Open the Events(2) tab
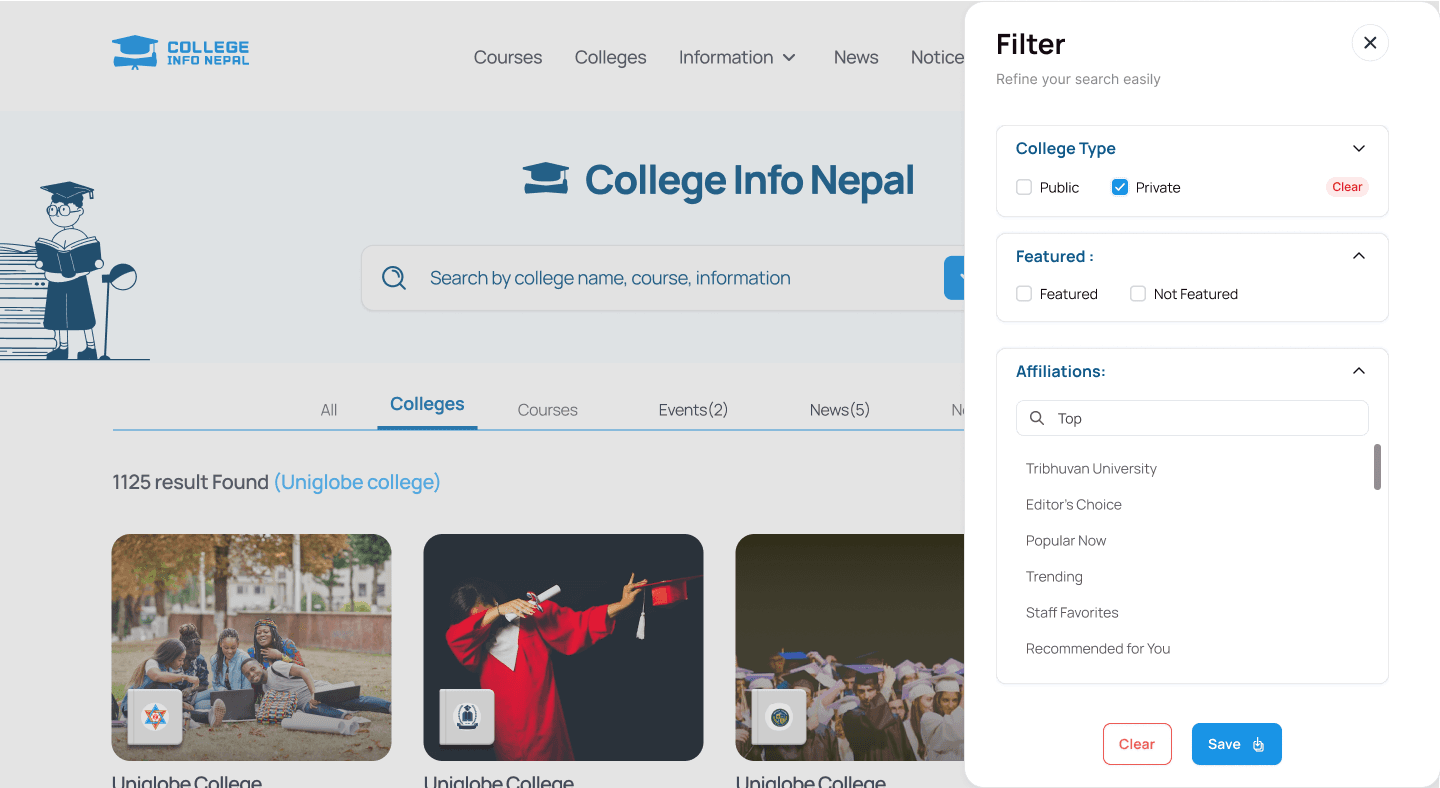 coord(693,410)
